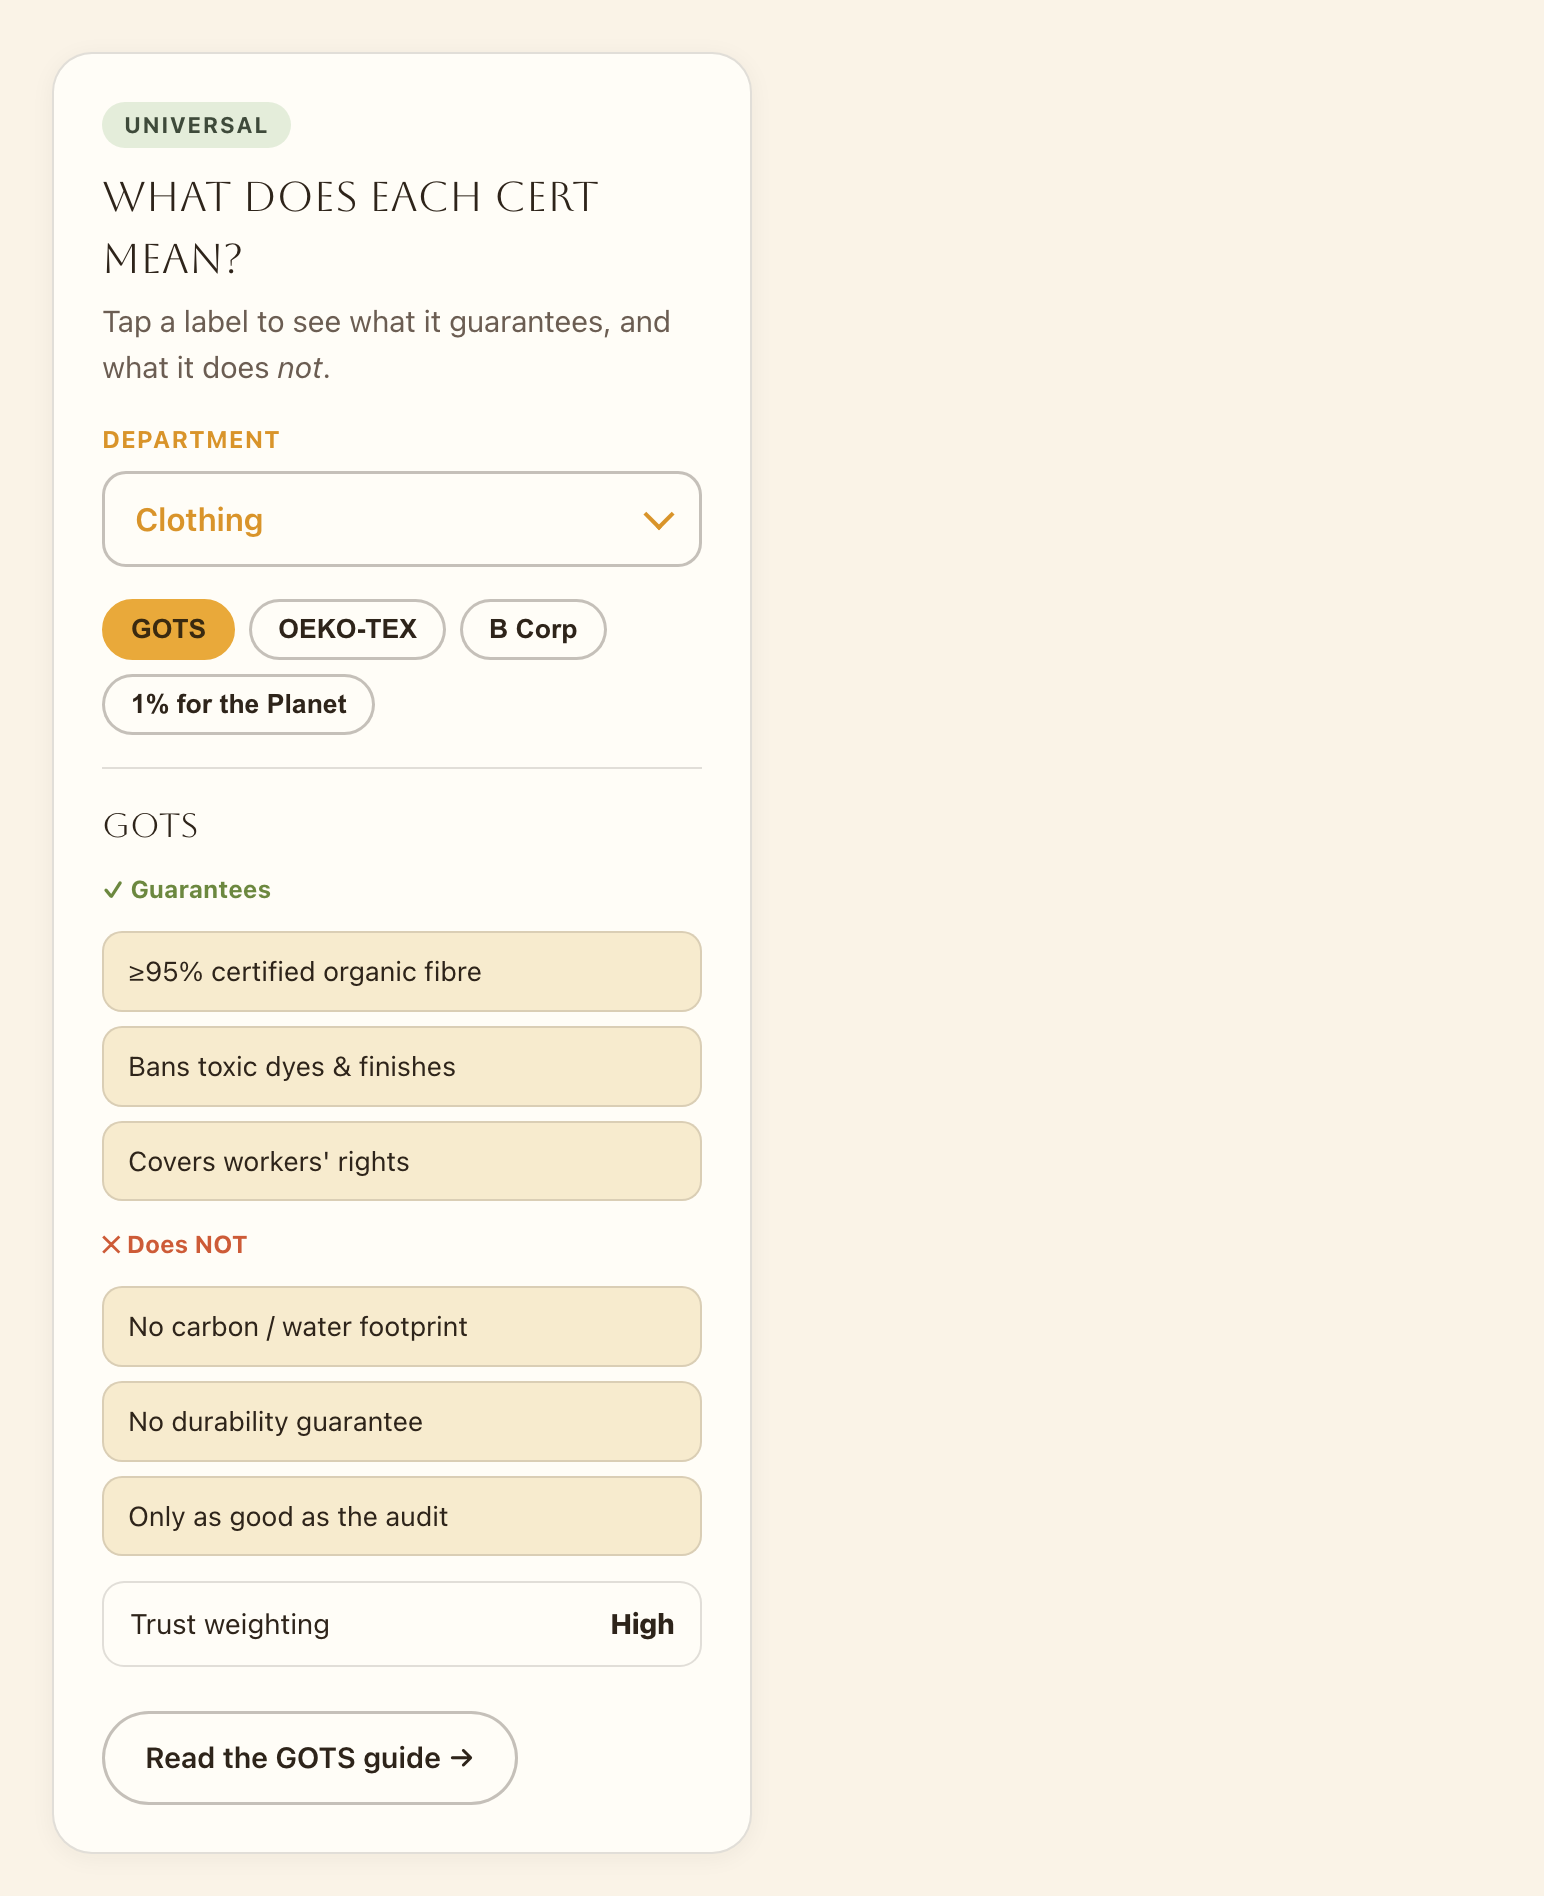Image resolution: width=1544 pixels, height=1896 pixels.
Task: Select the GOTS label chip
Action: (x=168, y=629)
